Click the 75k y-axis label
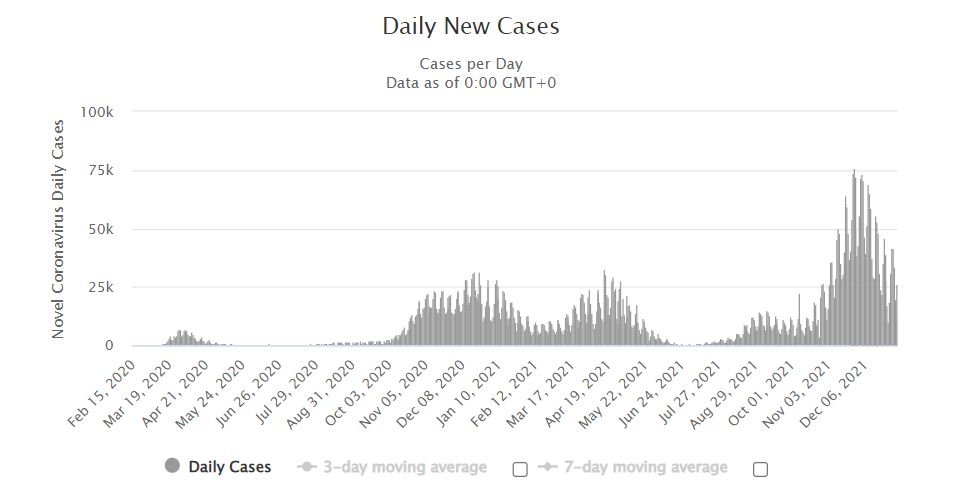The width and height of the screenshot is (953, 484). [101, 170]
